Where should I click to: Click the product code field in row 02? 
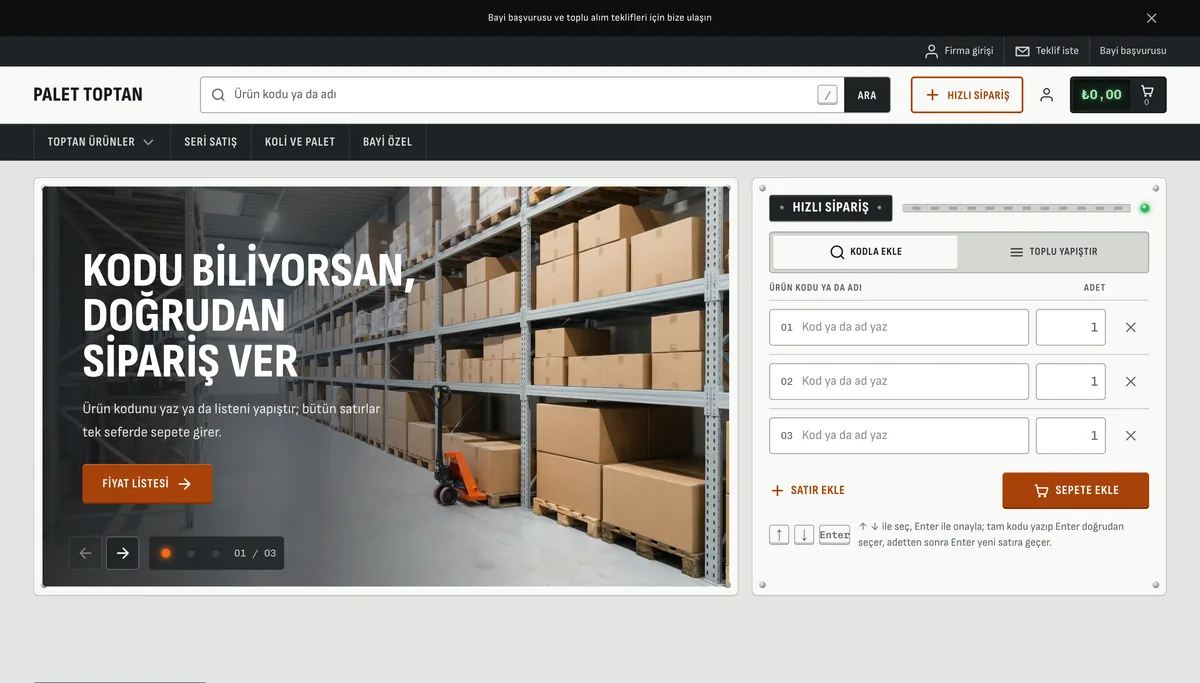click(899, 381)
